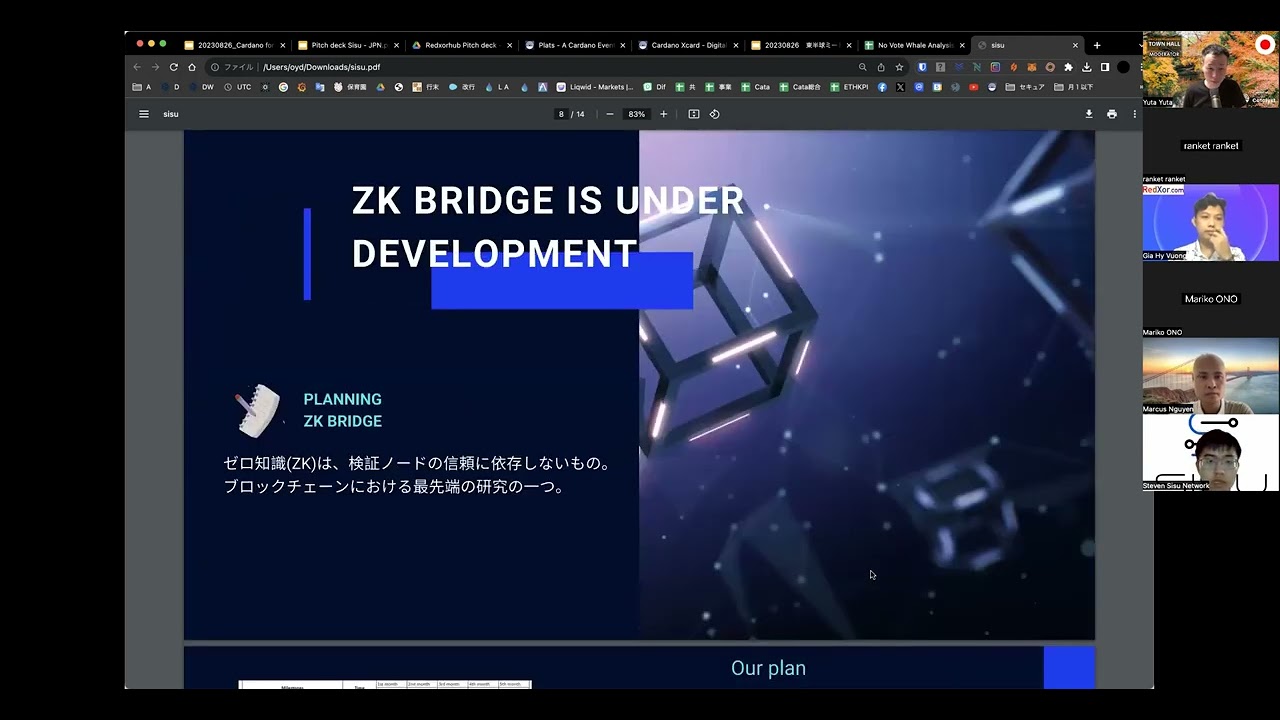Switch to the first 20230826_Cardano tab
This screenshot has height=720, width=1280.
[235, 45]
